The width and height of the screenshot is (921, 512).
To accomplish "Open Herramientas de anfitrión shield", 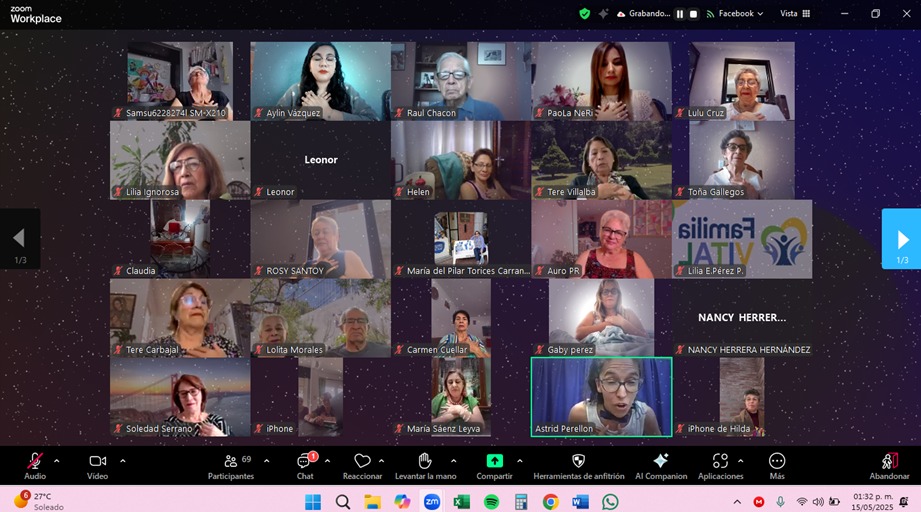I will (578, 461).
